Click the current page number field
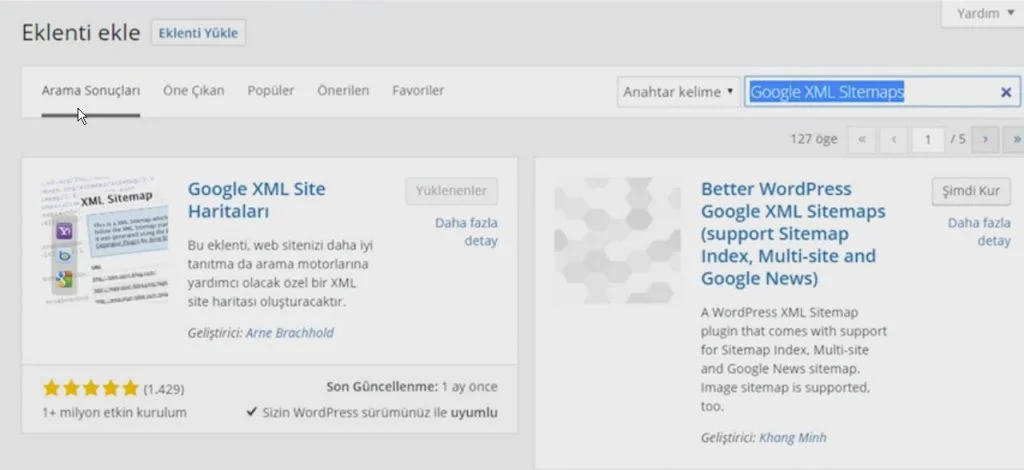The height and width of the screenshot is (470, 1024). tap(928, 140)
